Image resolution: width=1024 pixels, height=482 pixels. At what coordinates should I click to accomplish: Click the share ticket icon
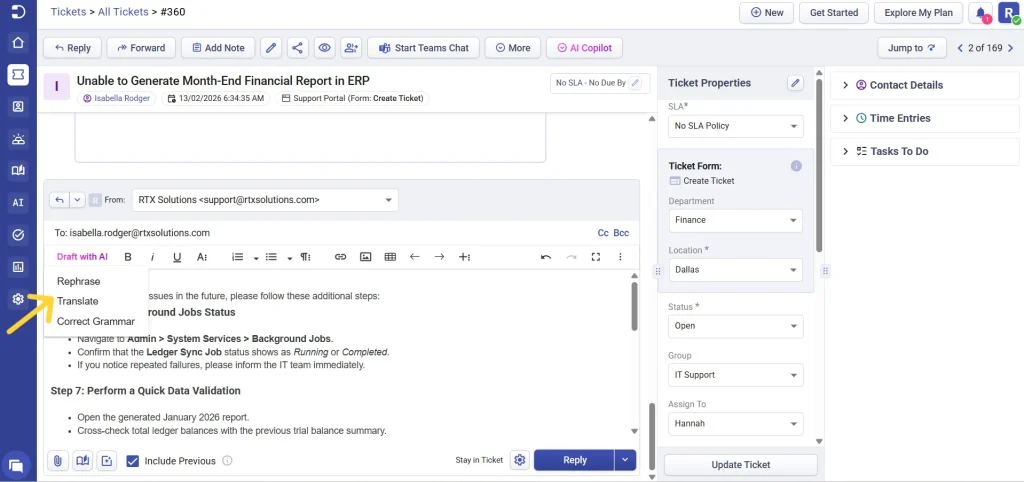pyautogui.click(x=297, y=48)
